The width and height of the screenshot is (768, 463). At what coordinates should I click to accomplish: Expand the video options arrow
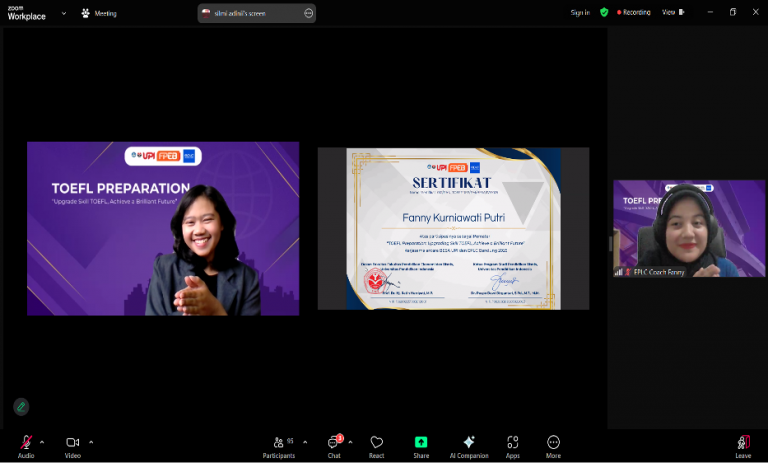91,442
